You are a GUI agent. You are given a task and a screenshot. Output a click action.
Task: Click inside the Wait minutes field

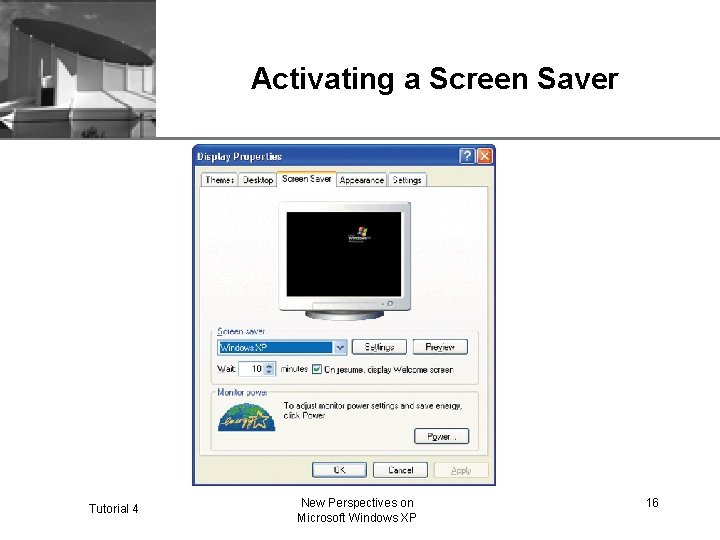(x=251, y=369)
